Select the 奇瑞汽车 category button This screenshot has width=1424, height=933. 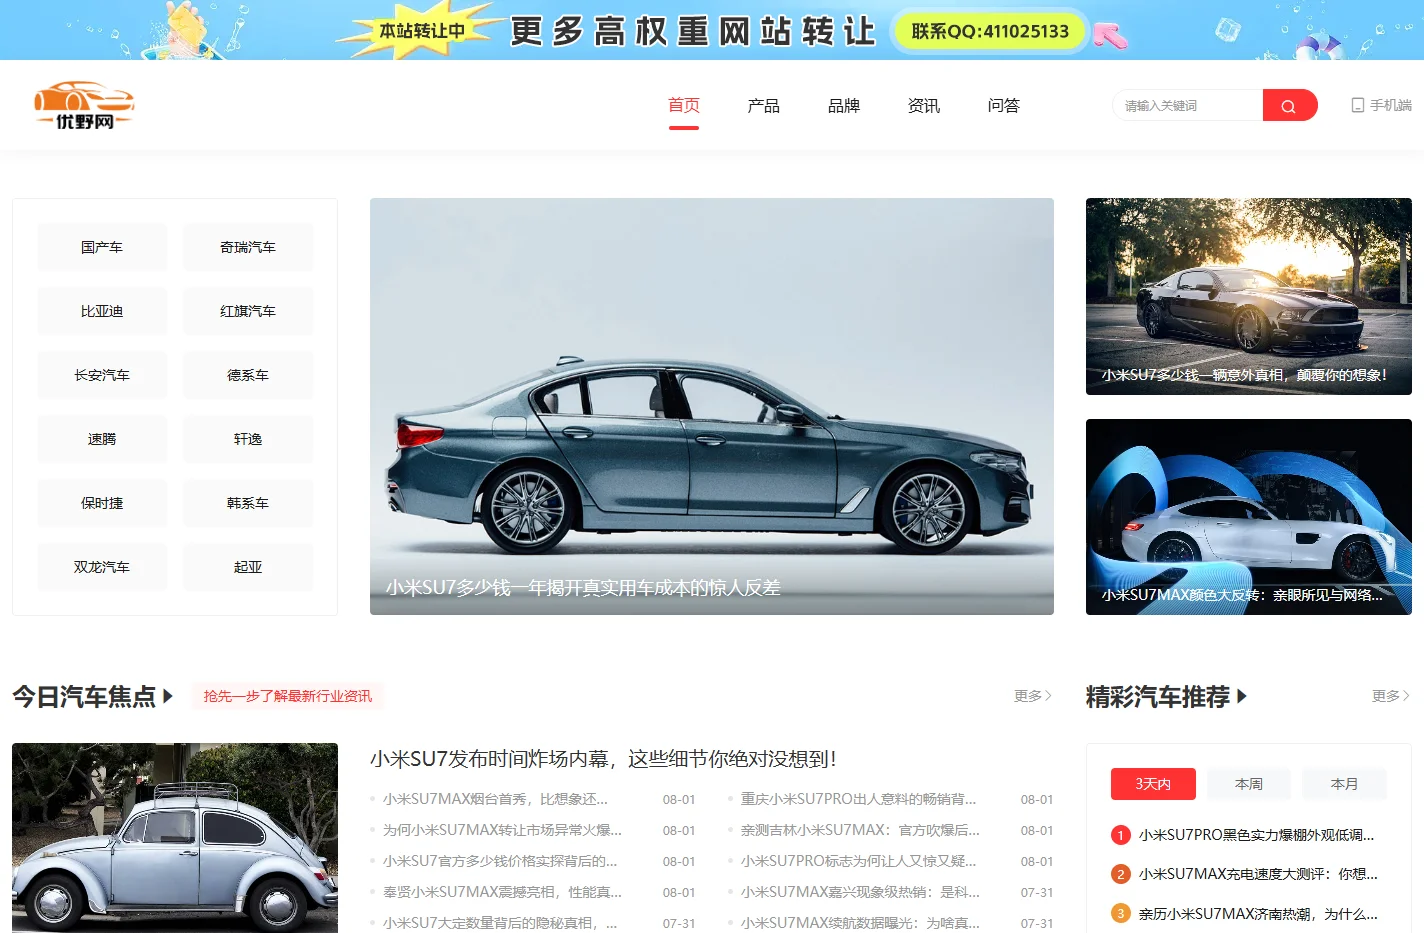pyautogui.click(x=248, y=247)
